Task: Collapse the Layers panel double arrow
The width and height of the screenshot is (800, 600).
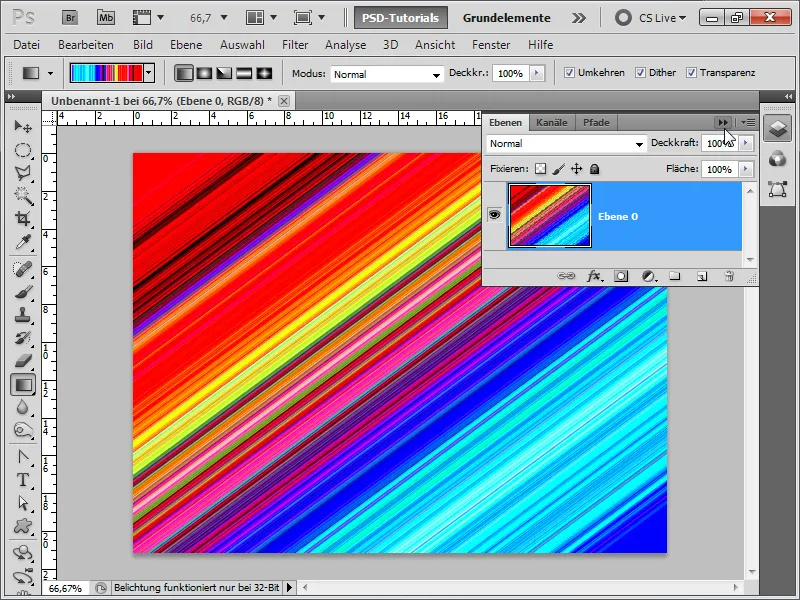Action: (722, 122)
